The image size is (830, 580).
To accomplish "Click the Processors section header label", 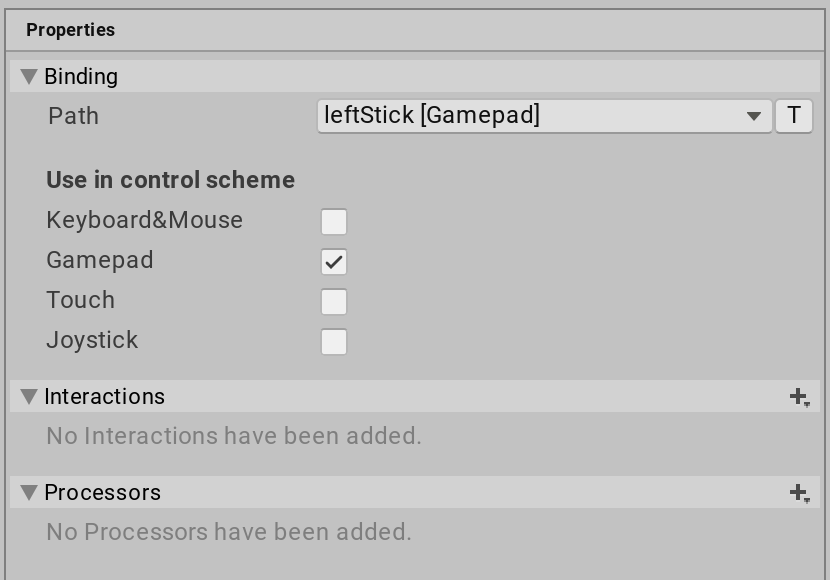I will (103, 493).
